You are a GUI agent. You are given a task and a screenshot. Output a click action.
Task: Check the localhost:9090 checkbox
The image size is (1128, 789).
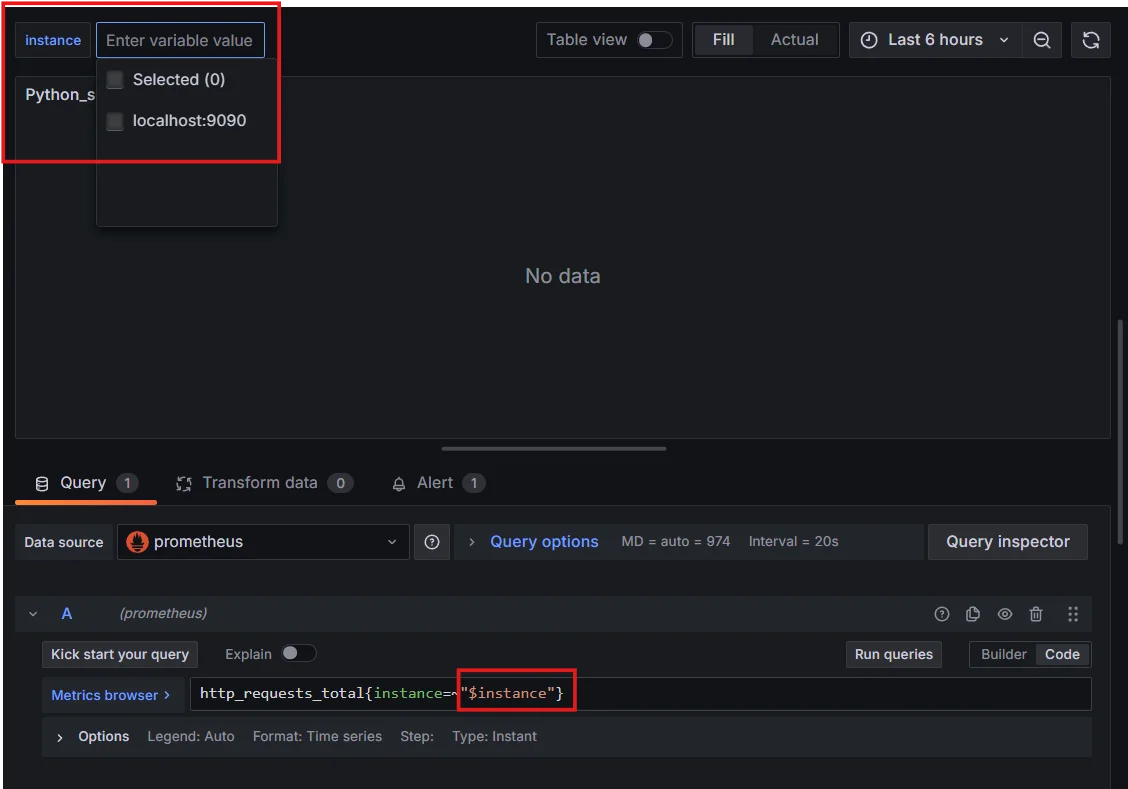pos(114,121)
